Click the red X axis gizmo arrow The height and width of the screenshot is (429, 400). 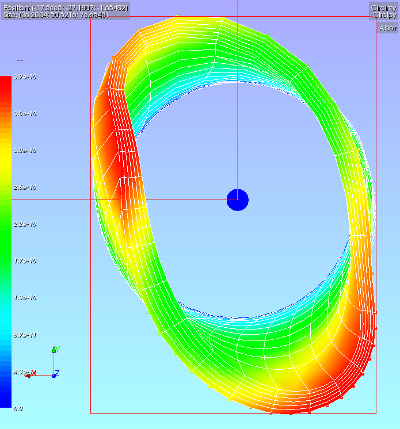point(29,376)
